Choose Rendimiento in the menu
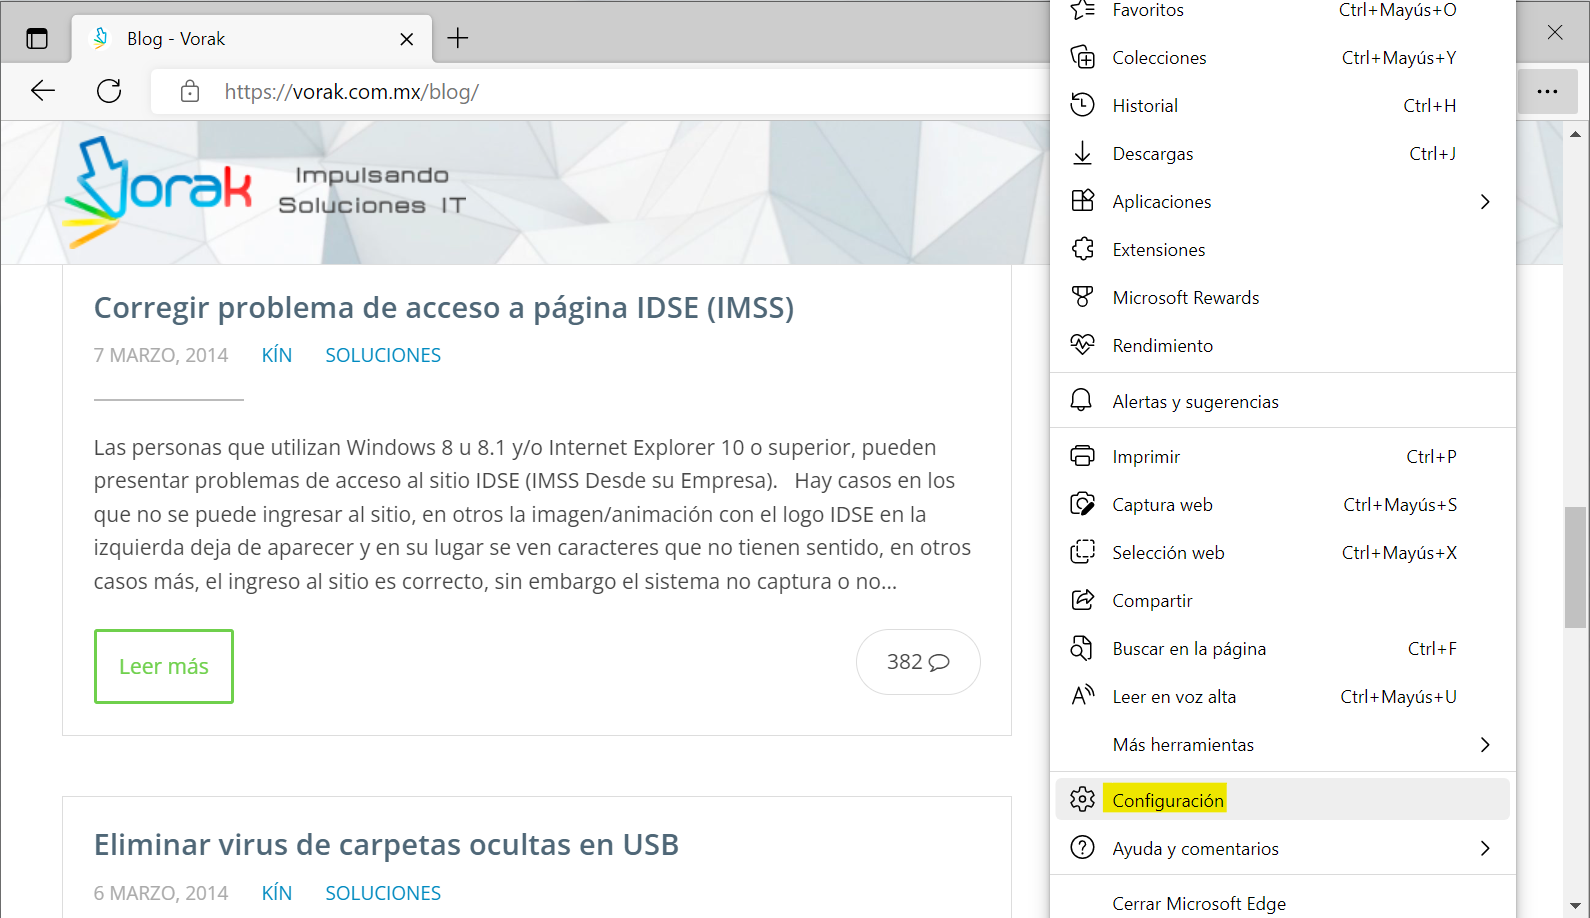The width and height of the screenshot is (1590, 918). point(1283,345)
